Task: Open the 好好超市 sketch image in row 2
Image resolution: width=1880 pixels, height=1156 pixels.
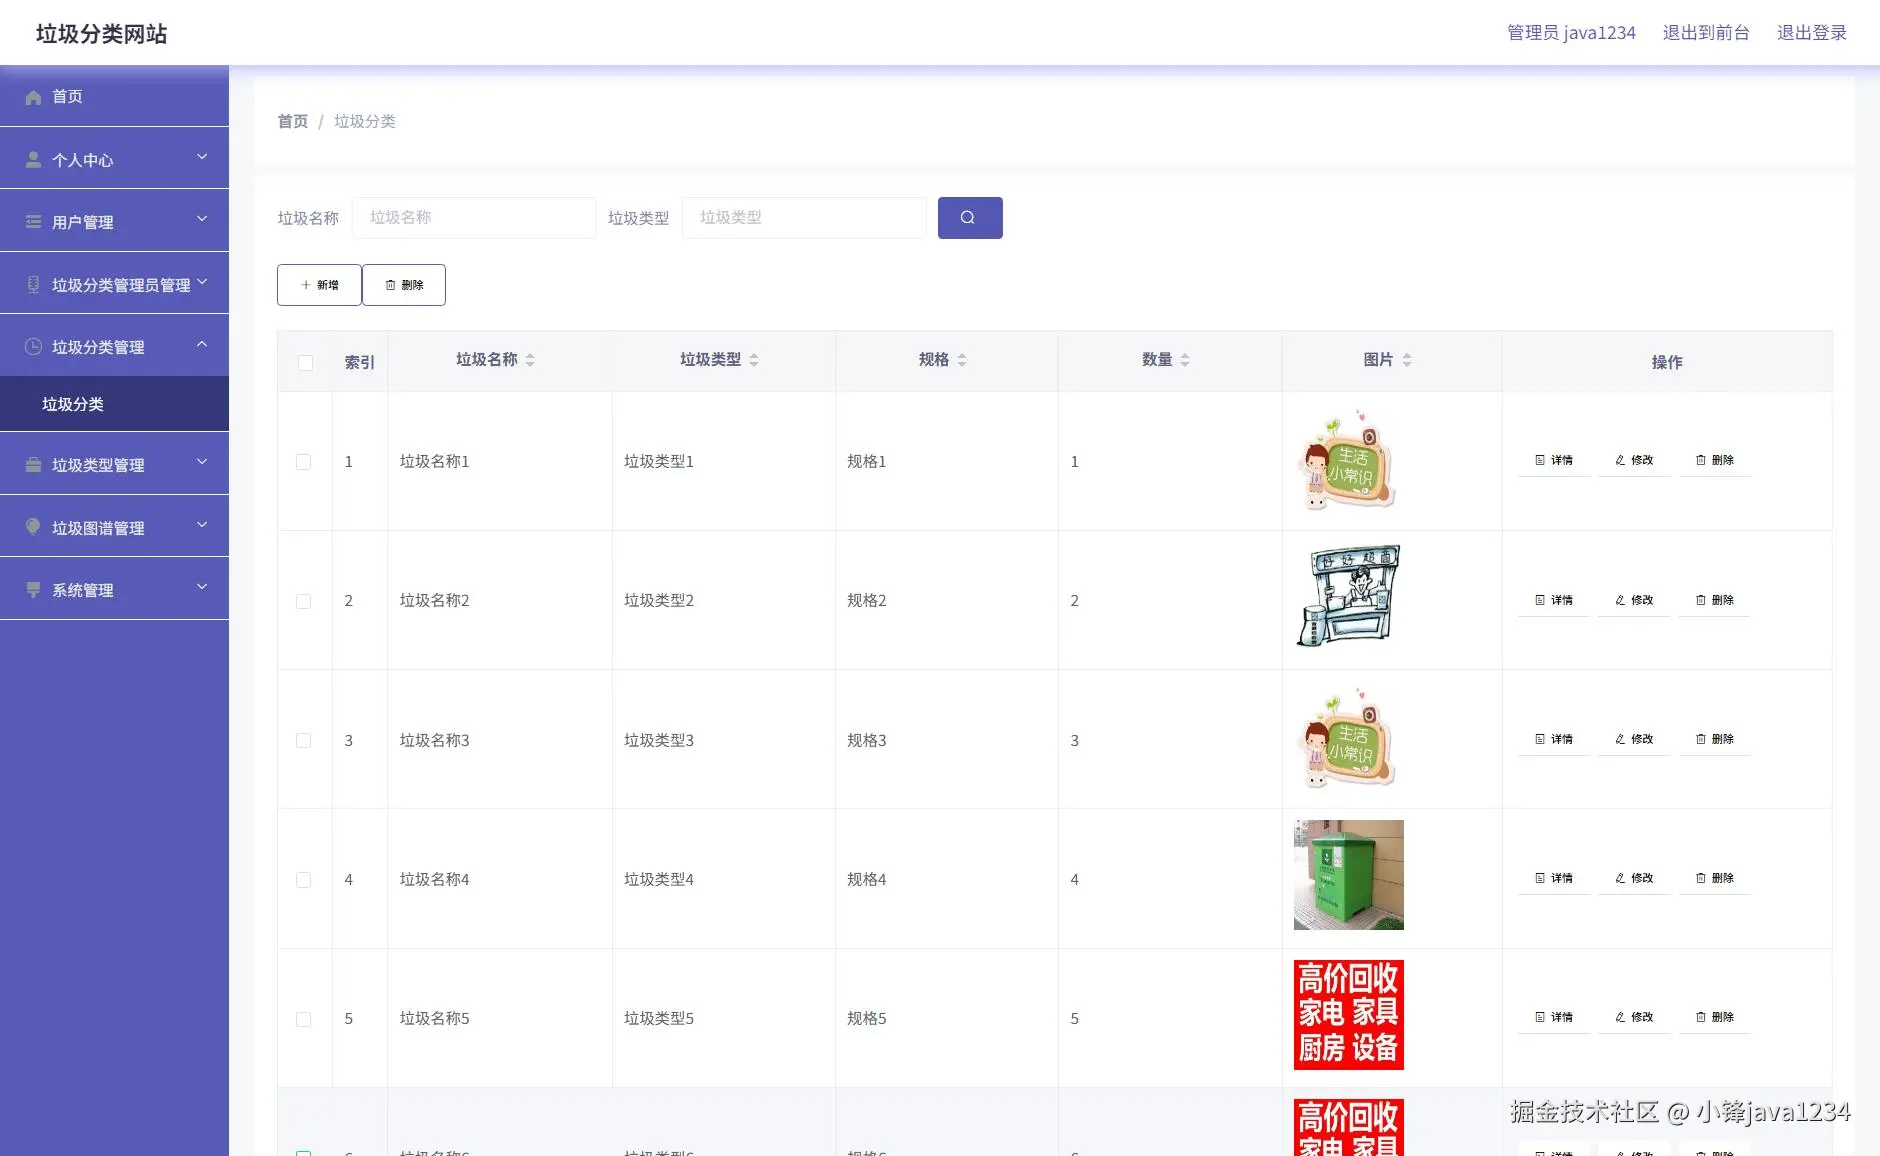Action: 1349,596
